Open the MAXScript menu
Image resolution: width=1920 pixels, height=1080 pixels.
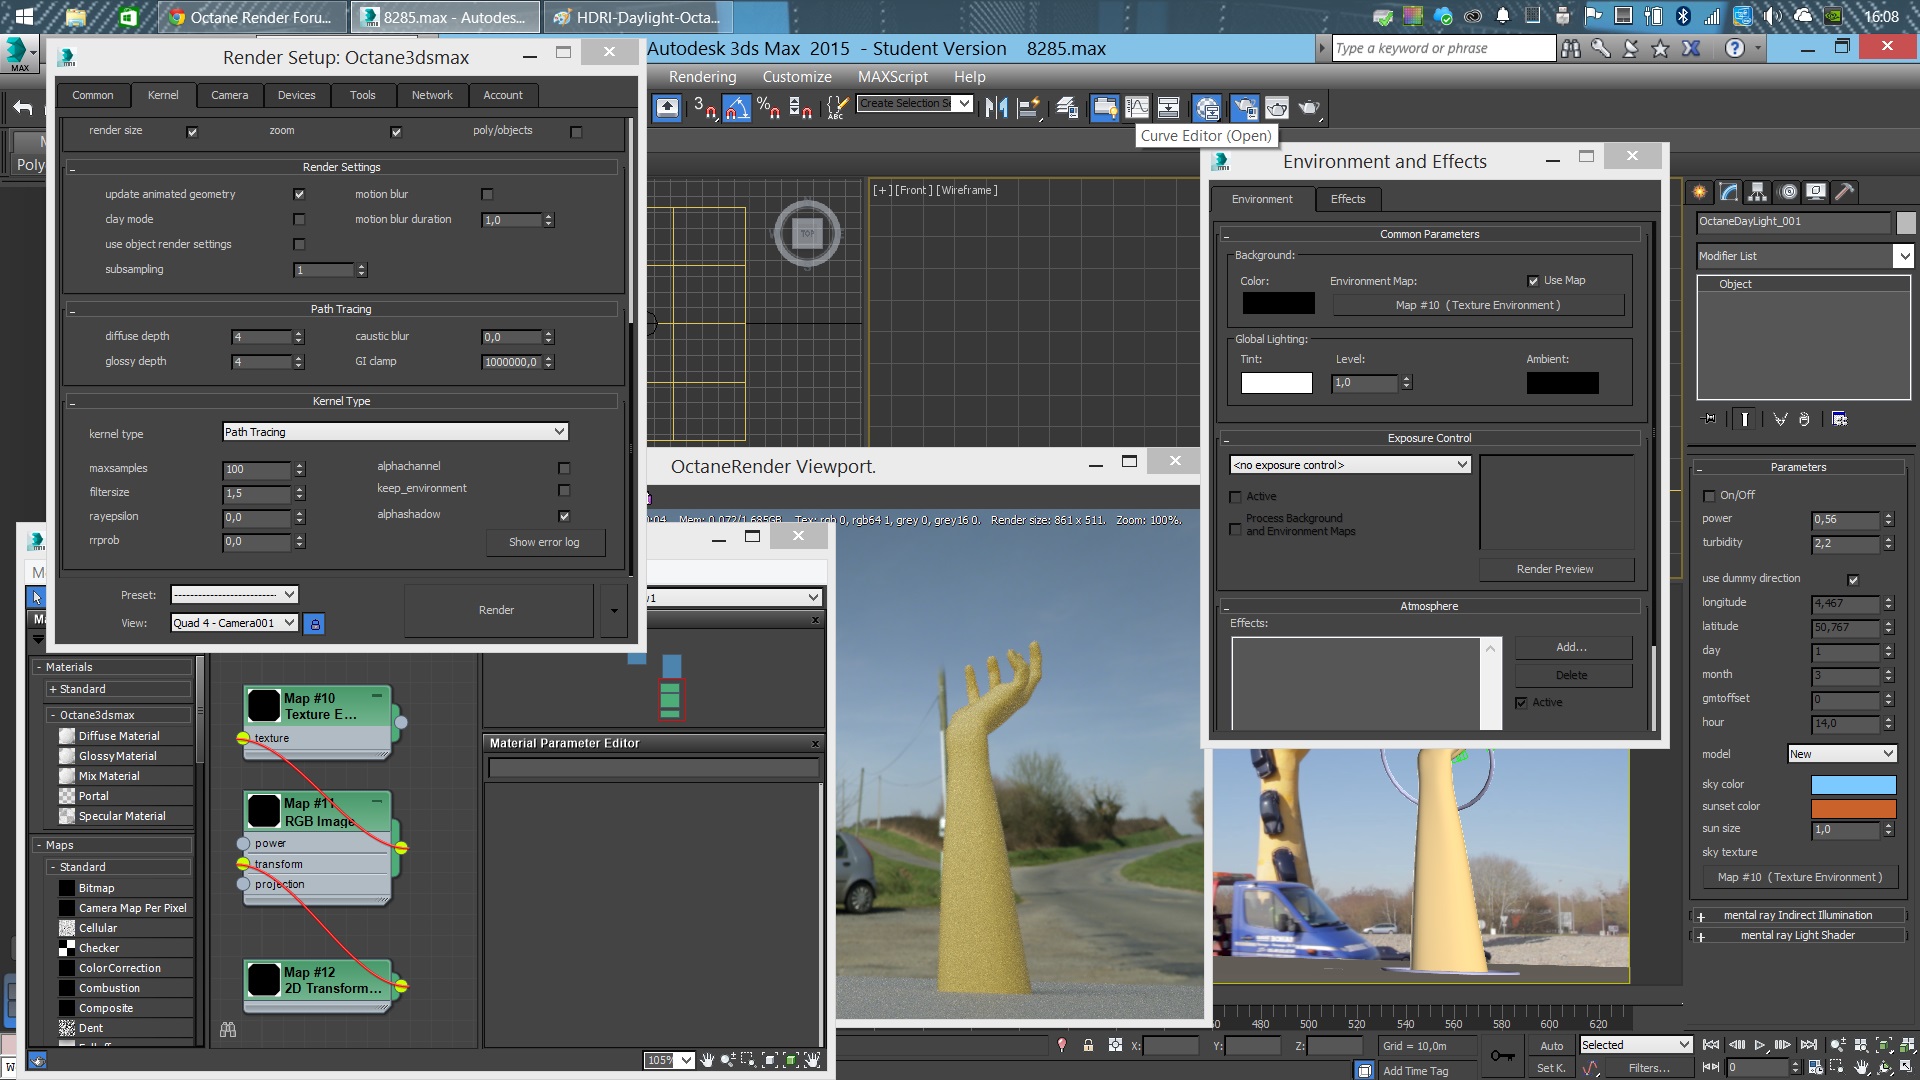892,77
